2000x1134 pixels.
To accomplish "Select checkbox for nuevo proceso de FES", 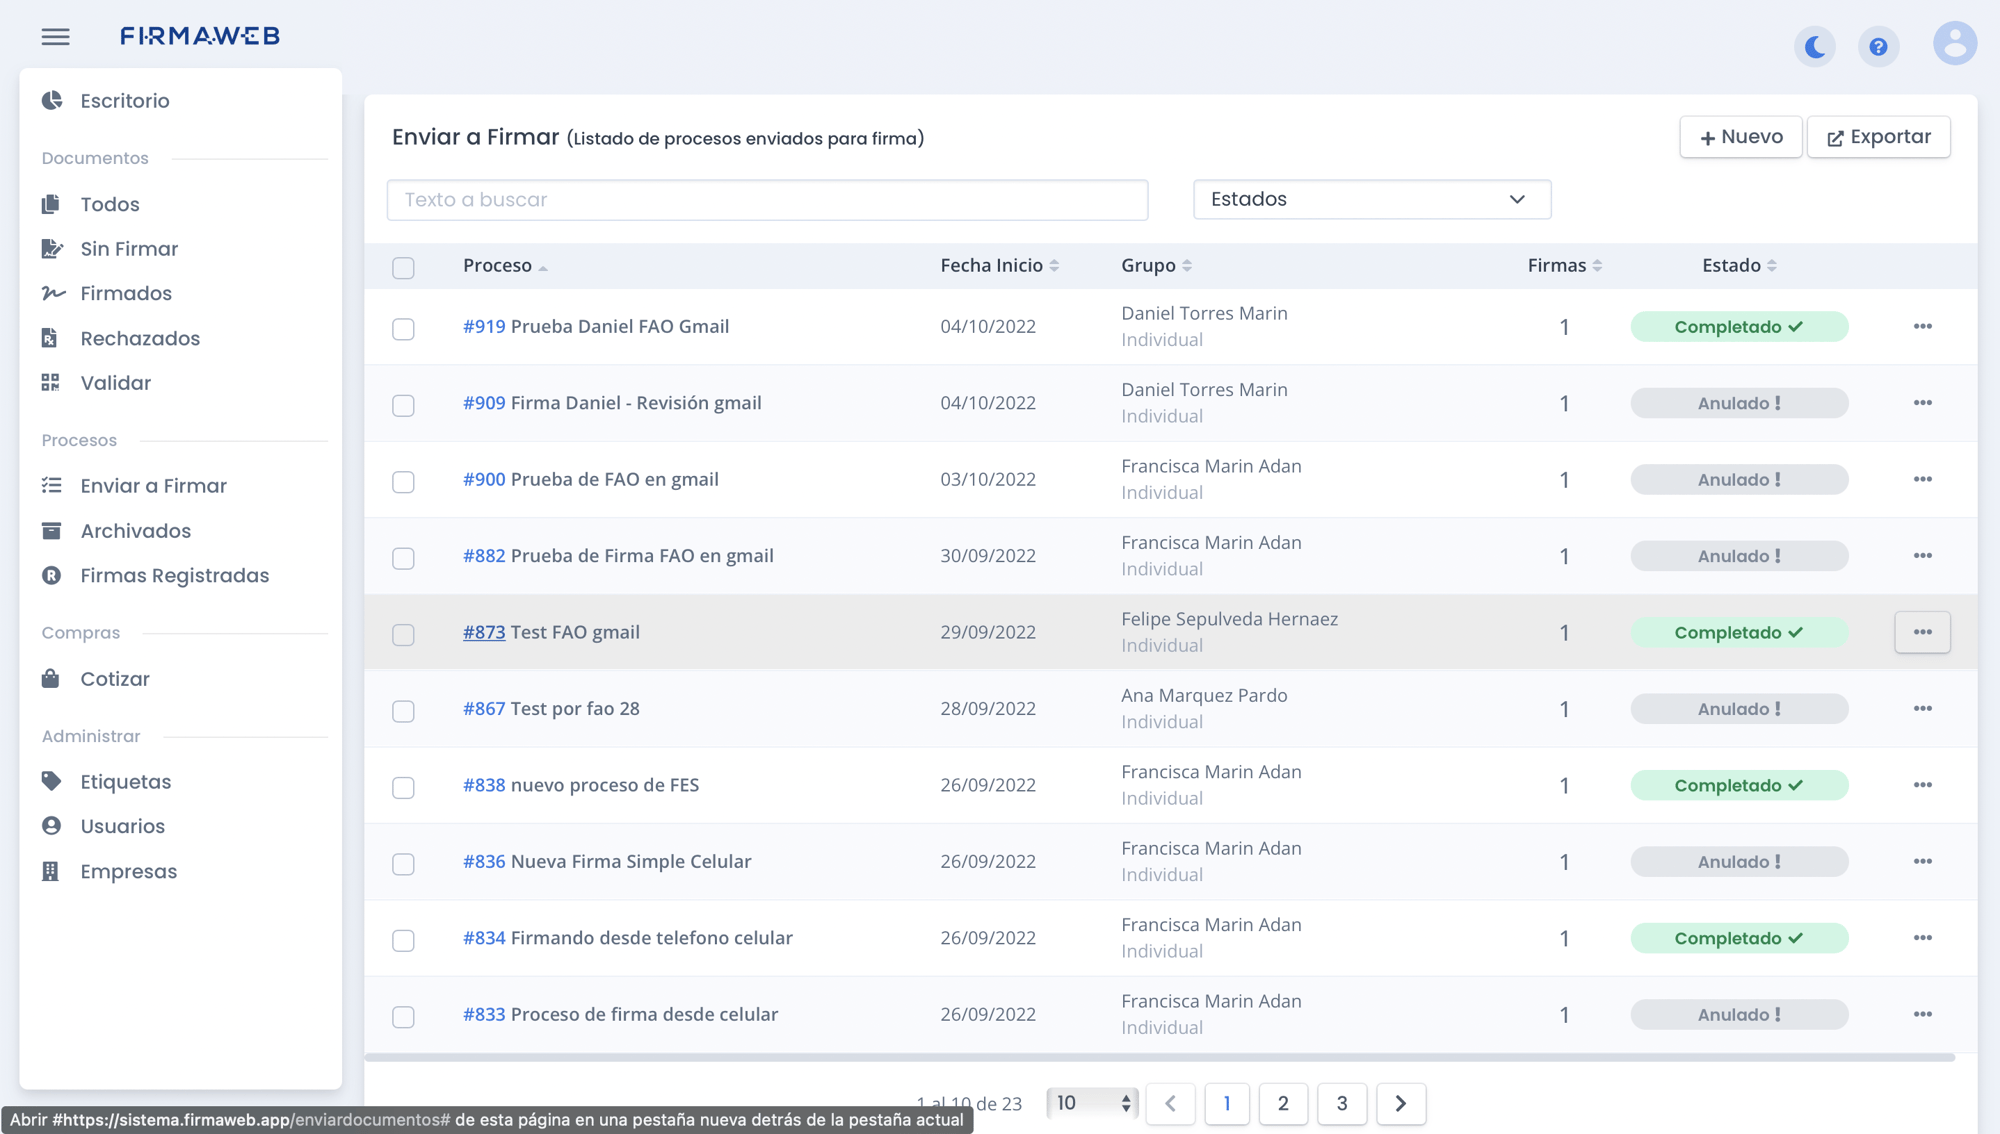I will [403, 787].
